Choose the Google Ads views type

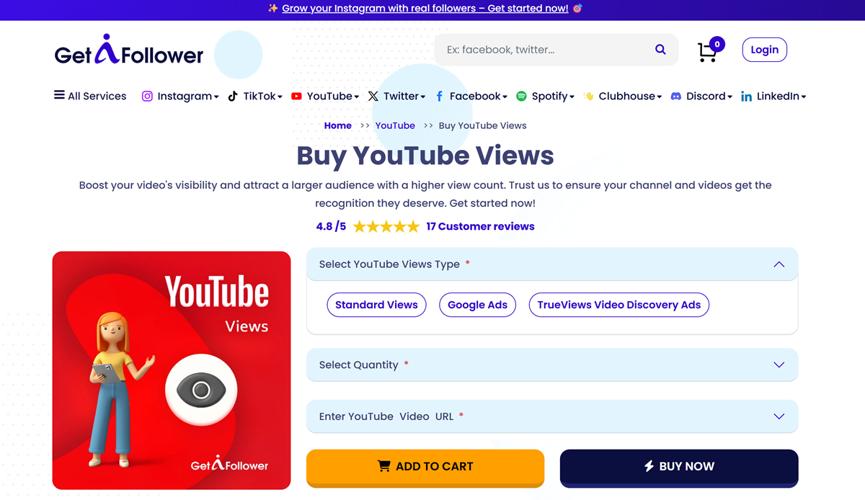tap(477, 305)
